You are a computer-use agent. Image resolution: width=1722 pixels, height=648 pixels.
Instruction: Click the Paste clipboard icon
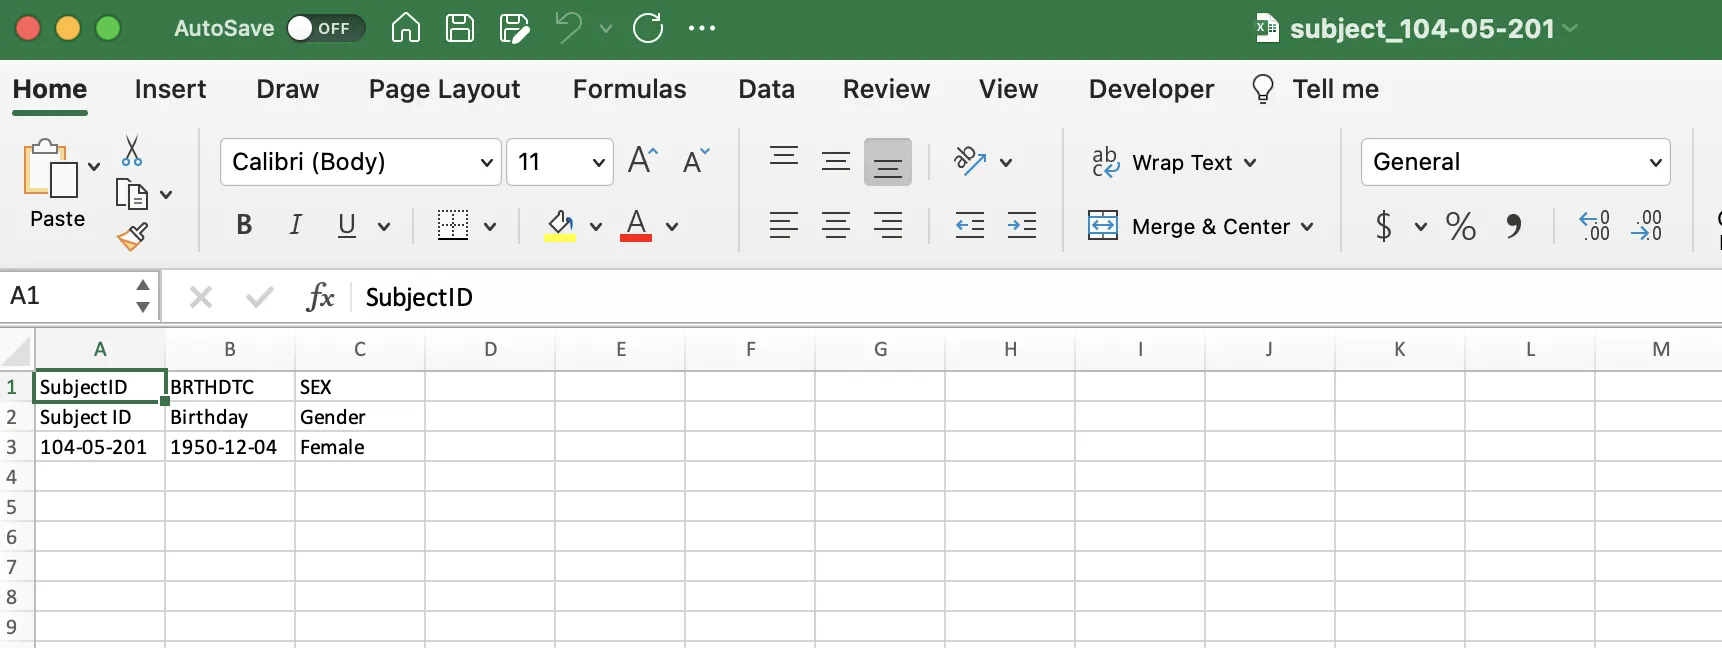tap(50, 168)
